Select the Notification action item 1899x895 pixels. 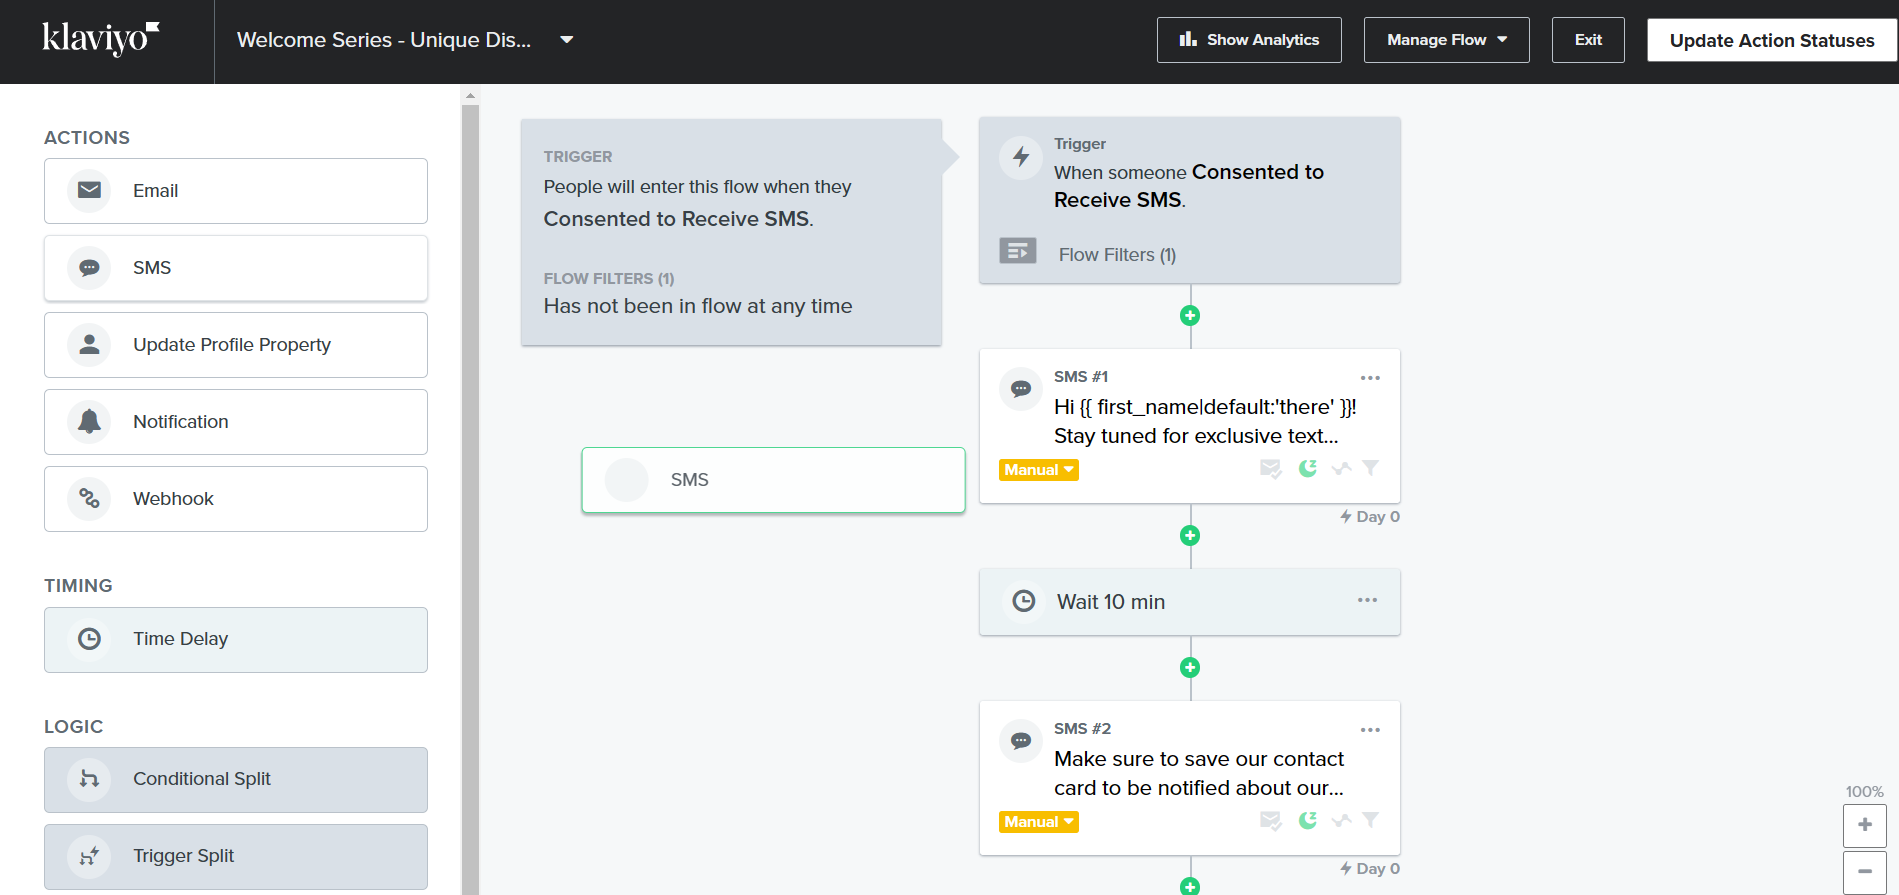(236, 422)
